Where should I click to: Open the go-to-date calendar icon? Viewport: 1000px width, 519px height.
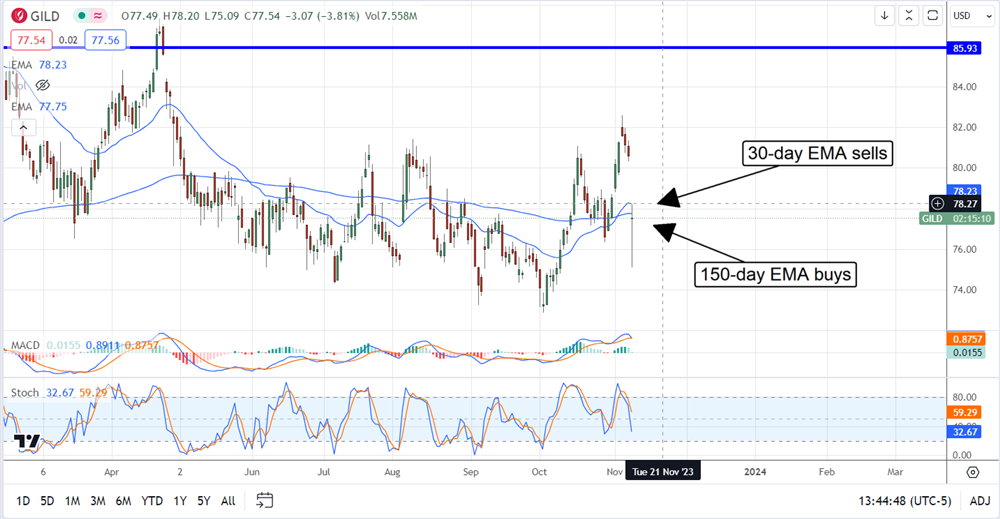265,501
